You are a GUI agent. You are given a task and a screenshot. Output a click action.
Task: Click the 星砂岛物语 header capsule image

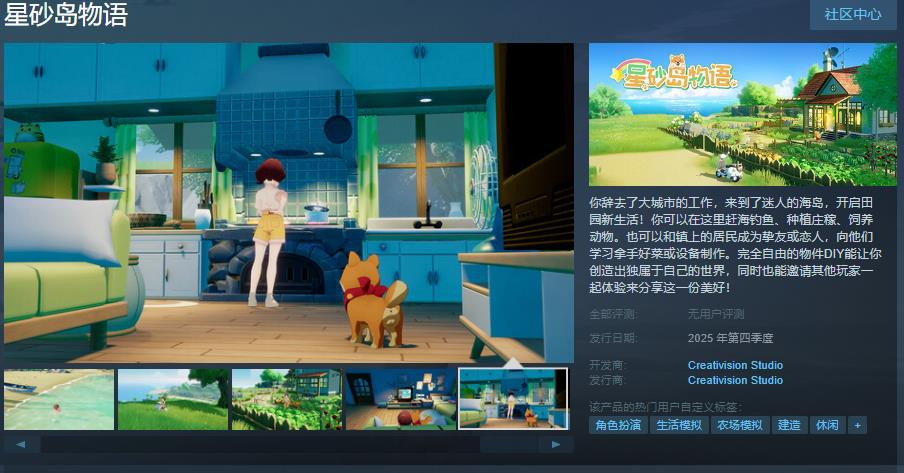(742, 114)
